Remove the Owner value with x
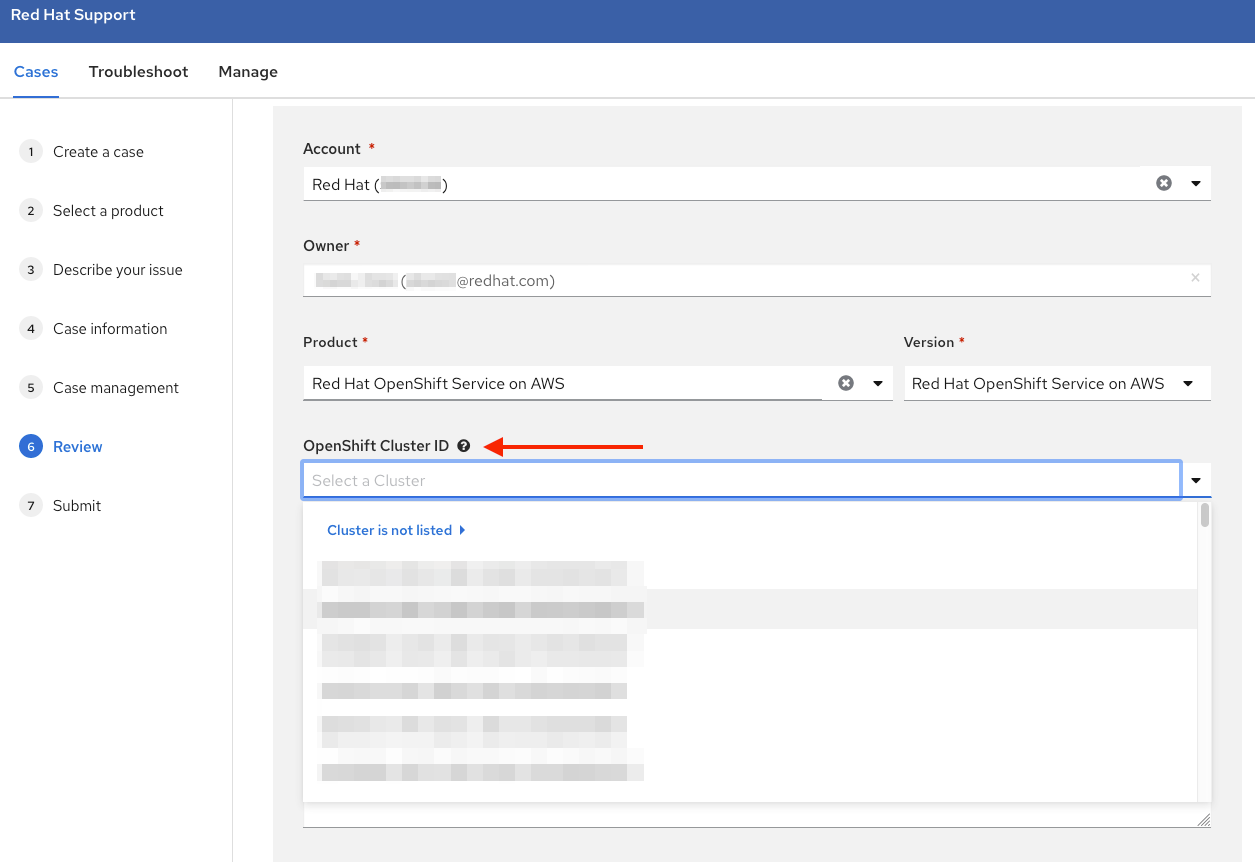Image resolution: width=1255 pixels, height=862 pixels. click(x=1195, y=278)
